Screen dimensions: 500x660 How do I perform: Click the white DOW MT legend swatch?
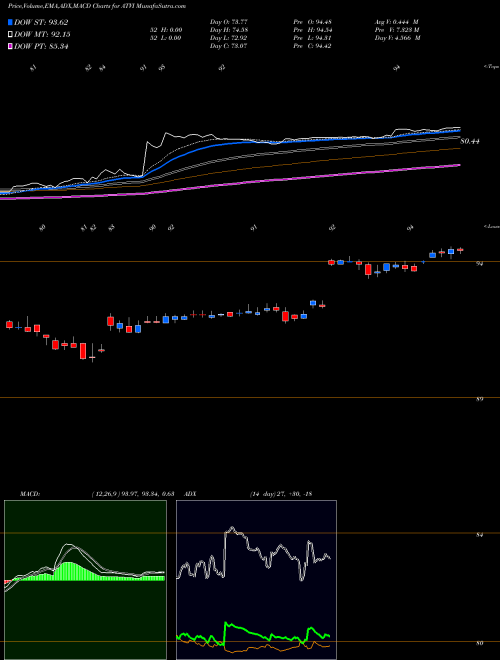(11, 34)
